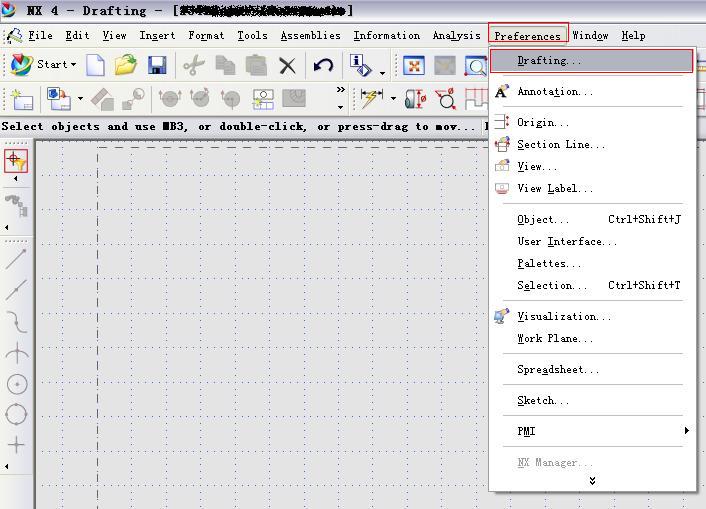
Task: Select the Arc sketch tool
Action: tap(17, 353)
